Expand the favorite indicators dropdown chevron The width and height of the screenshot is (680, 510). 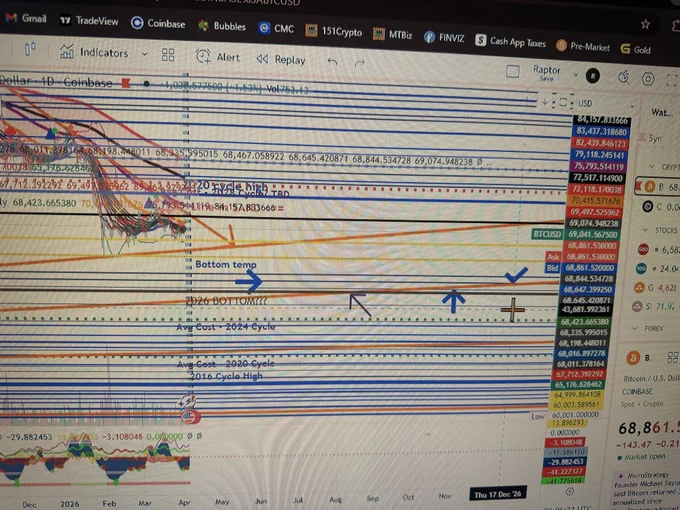tap(144, 54)
